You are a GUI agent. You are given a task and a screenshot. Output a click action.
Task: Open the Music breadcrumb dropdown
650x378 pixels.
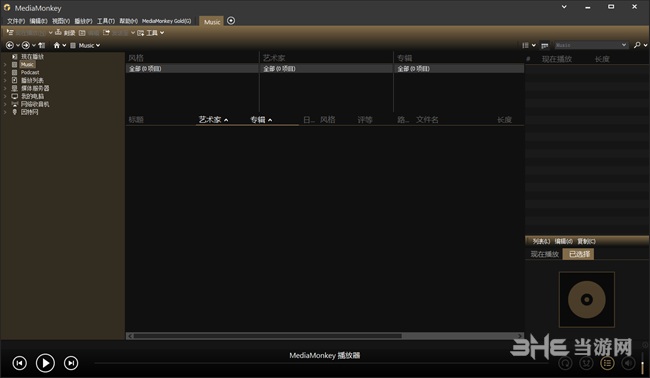point(98,45)
